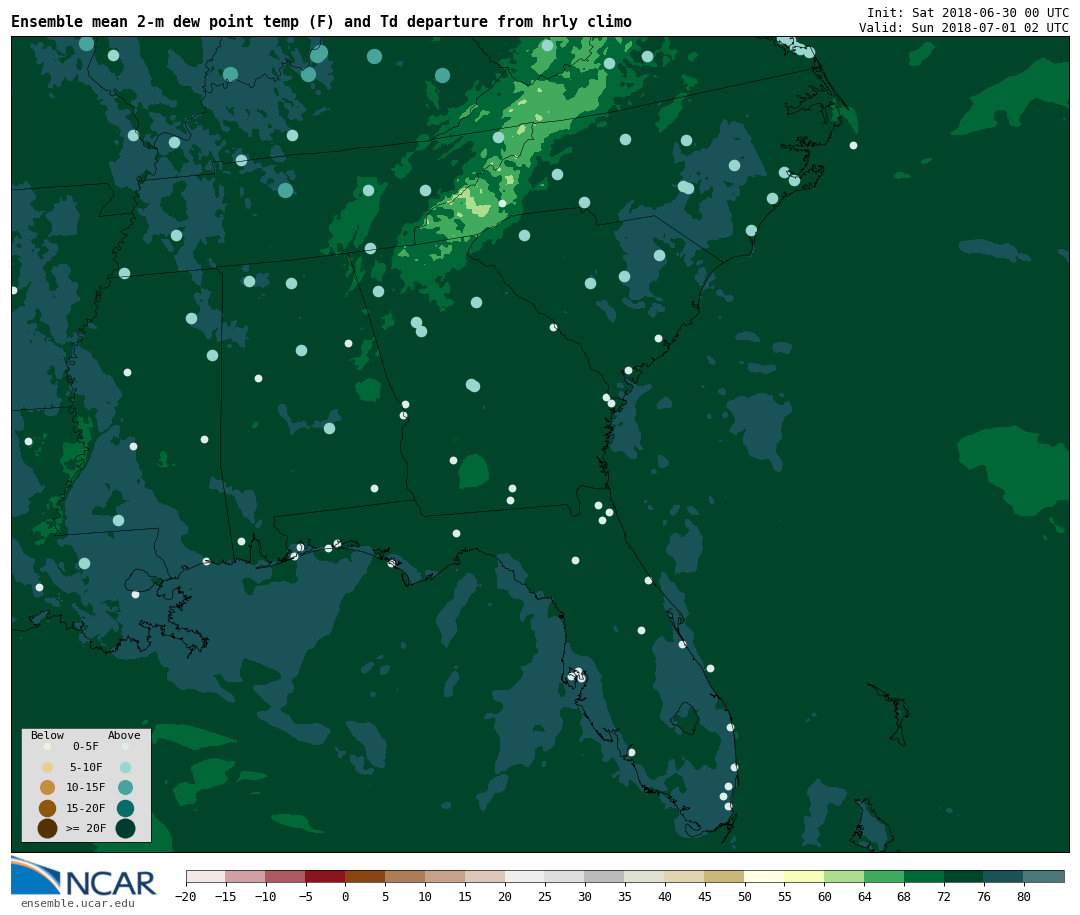
Task: Pick the brown swatch between 0 and 5
Action: [365, 876]
